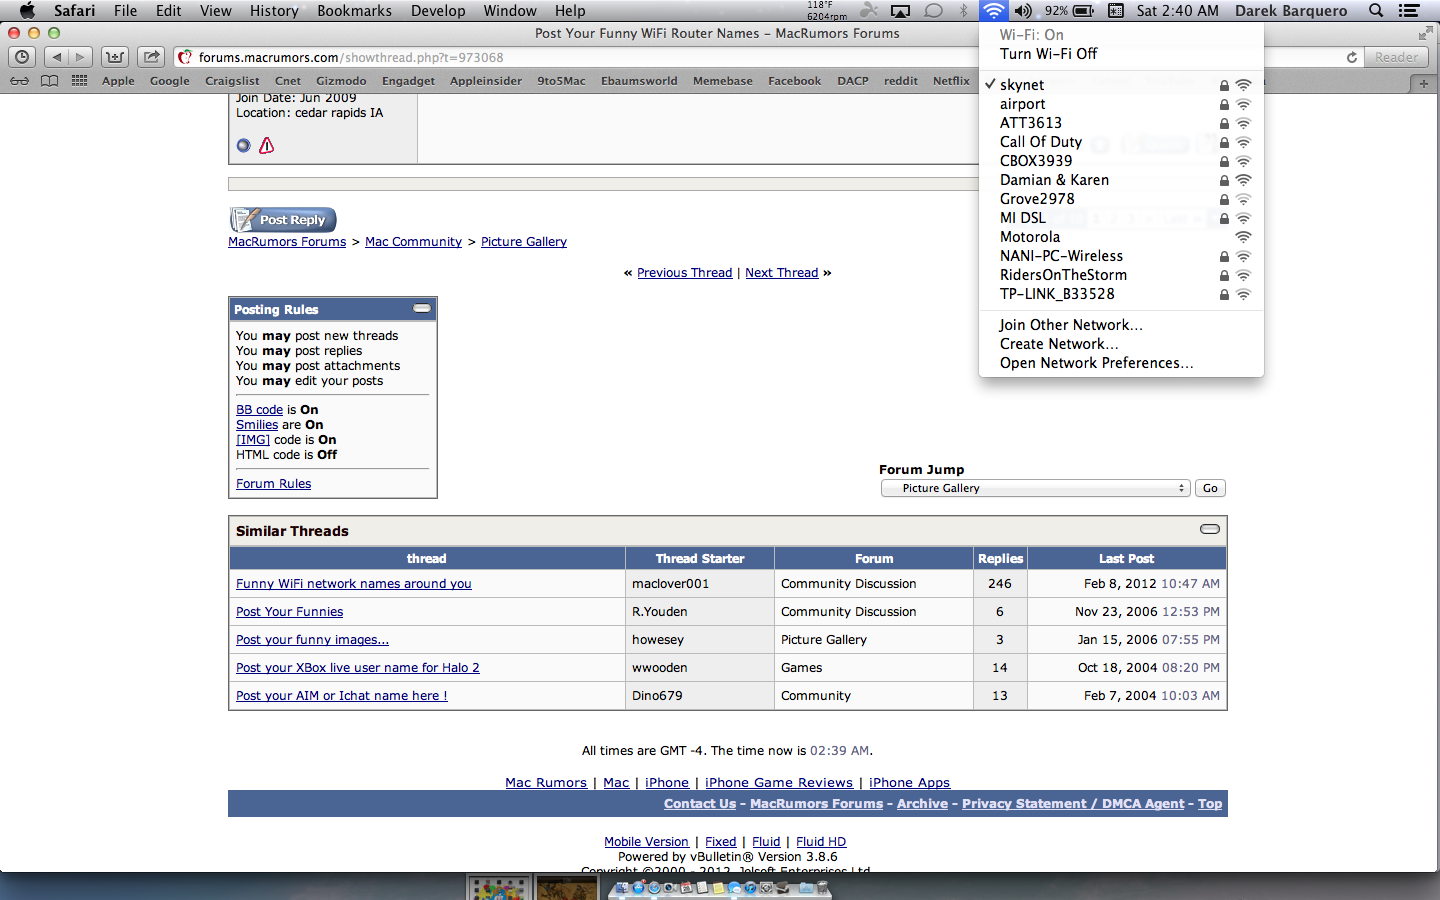Open Funny WiFi network names thread

tap(354, 583)
